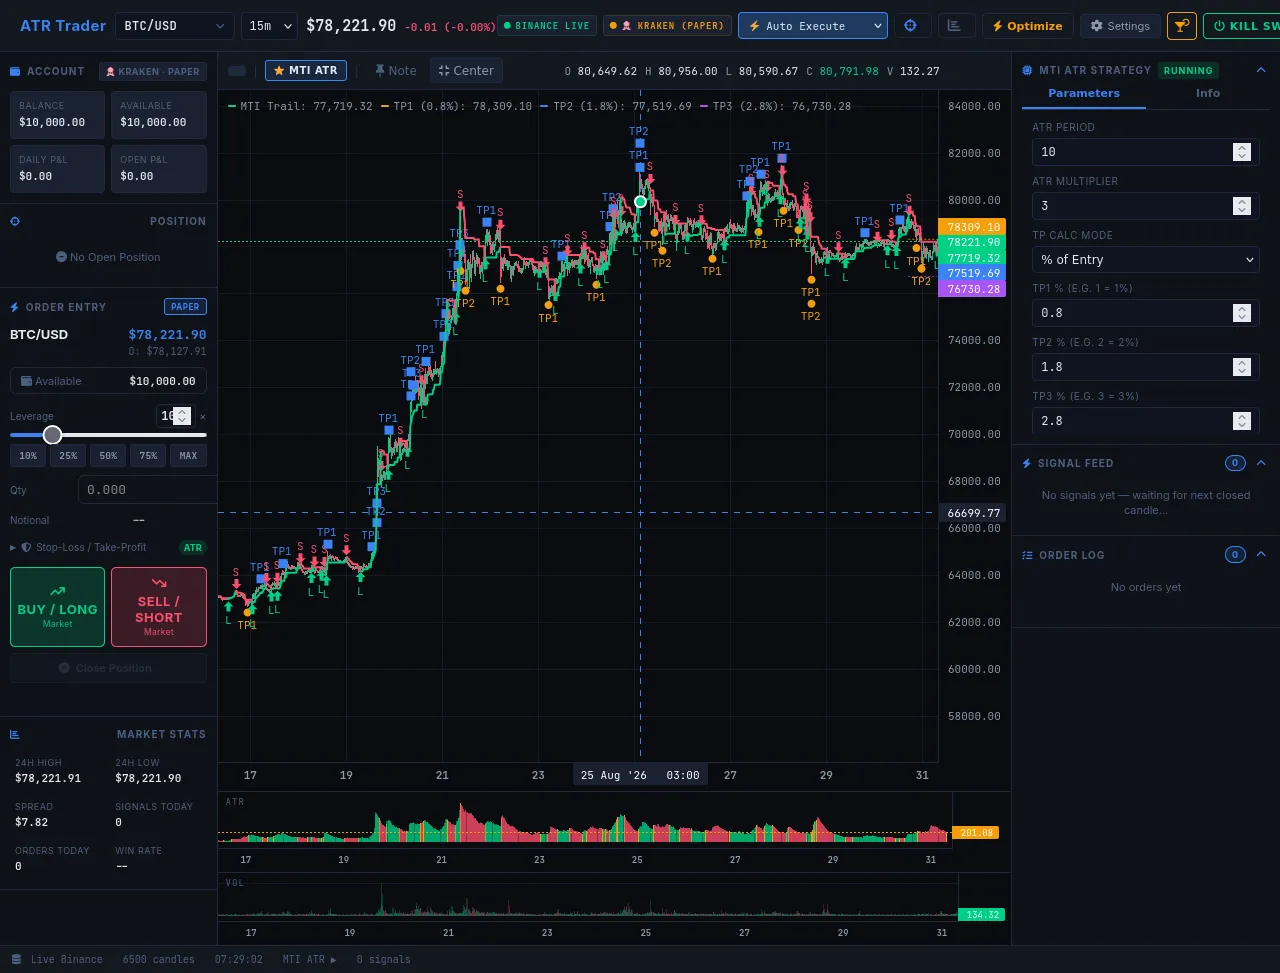Screen dimensions: 1280x973
Task: Open Settings with the gear icon
Action: click(x=1121, y=26)
